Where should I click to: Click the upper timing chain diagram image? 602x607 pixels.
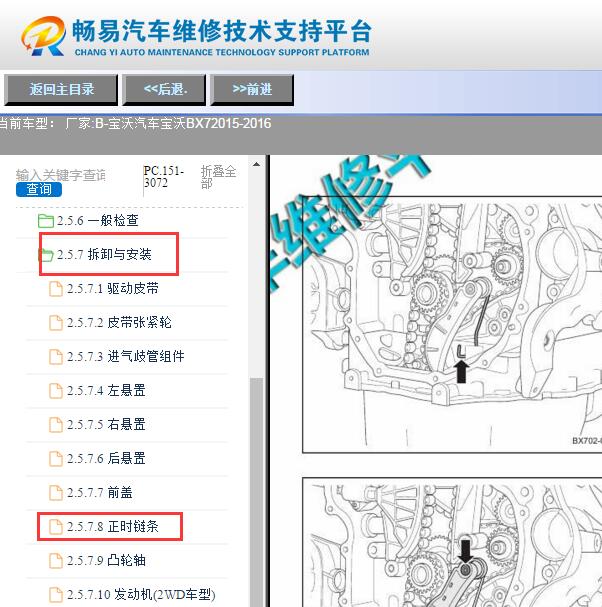(x=452, y=324)
